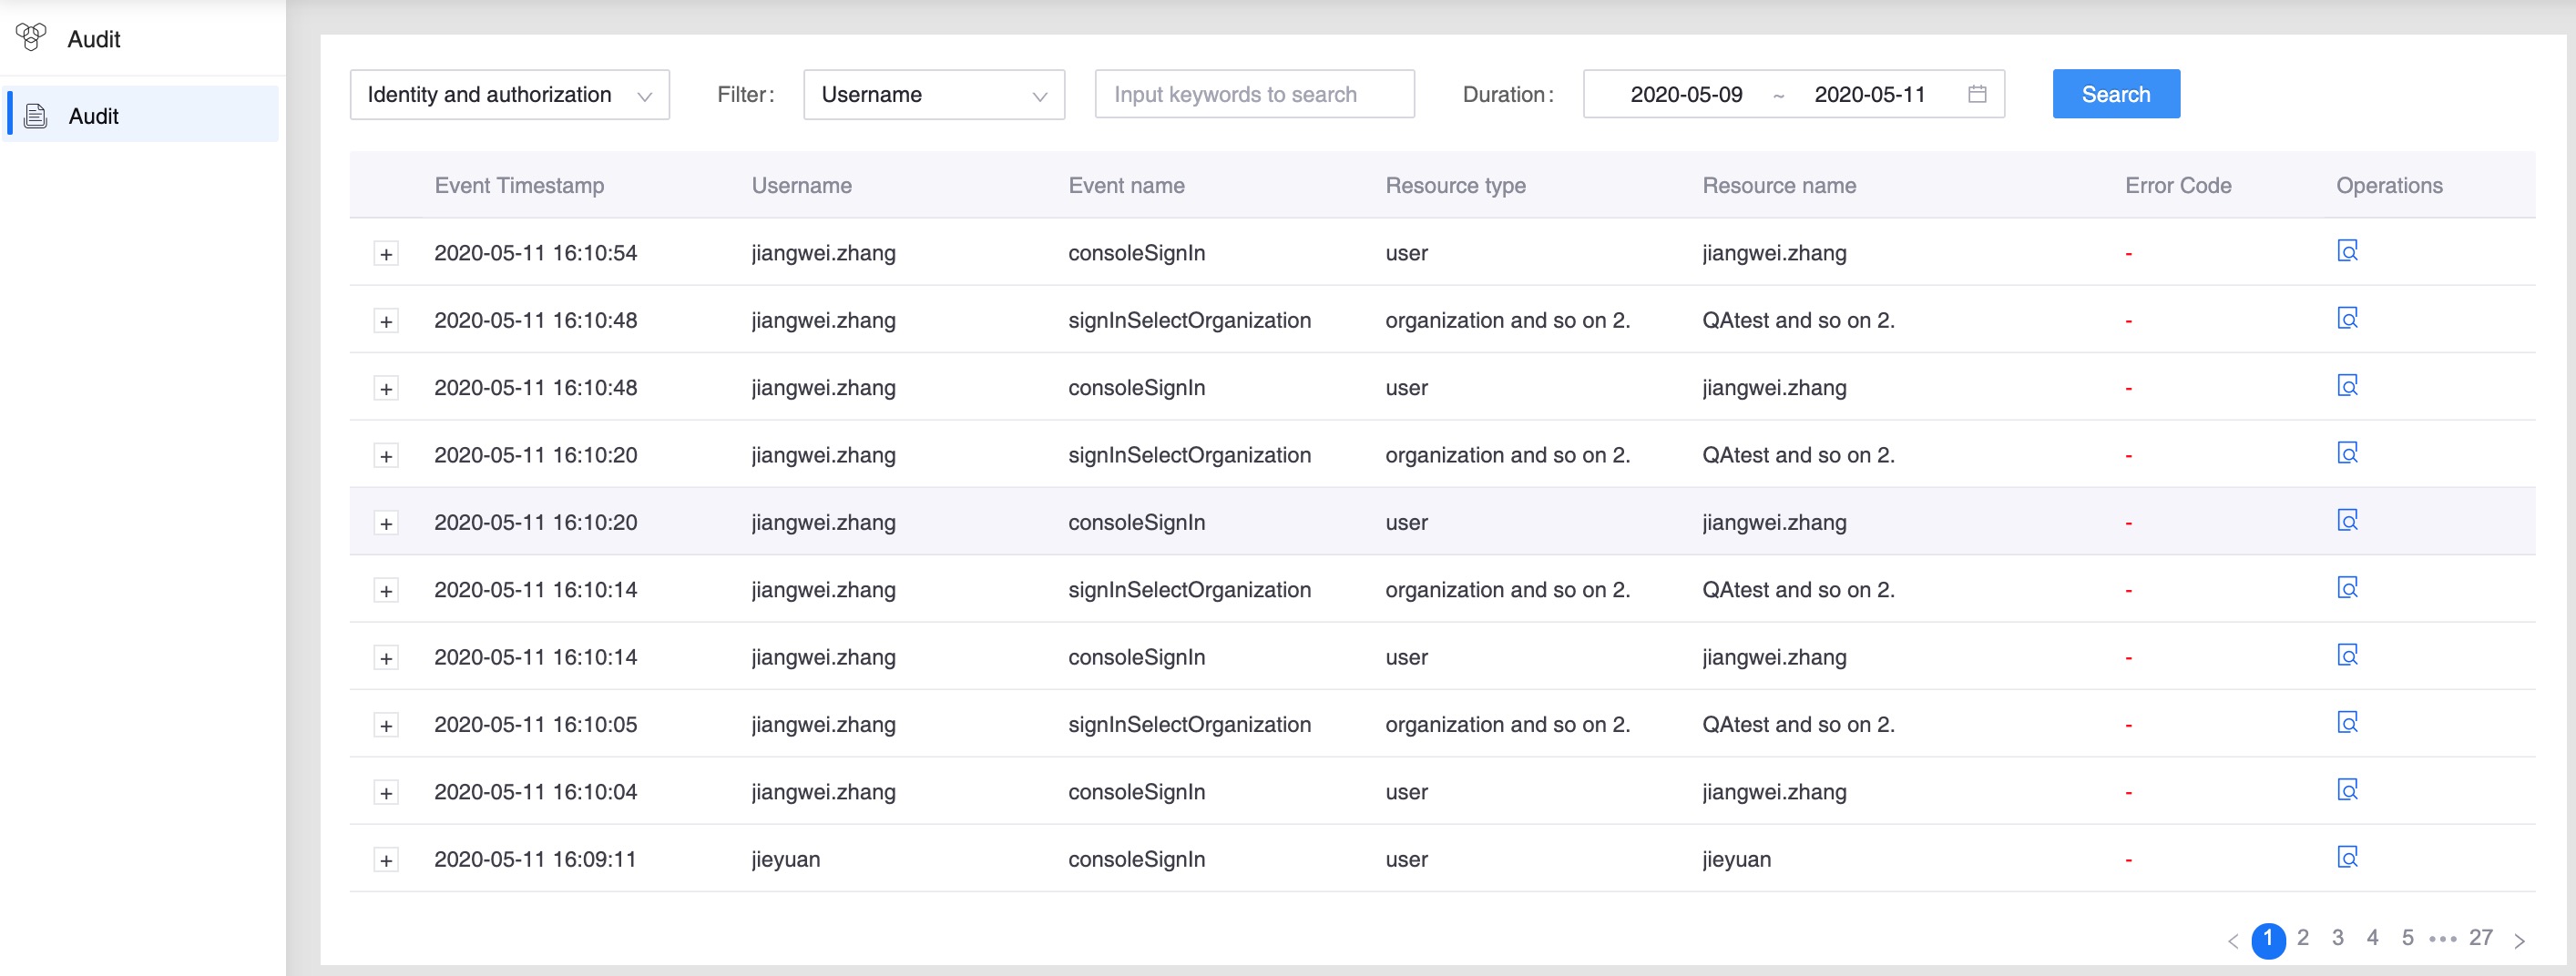Click Username column header
This screenshot has width=2576, height=976.
[x=802, y=185]
